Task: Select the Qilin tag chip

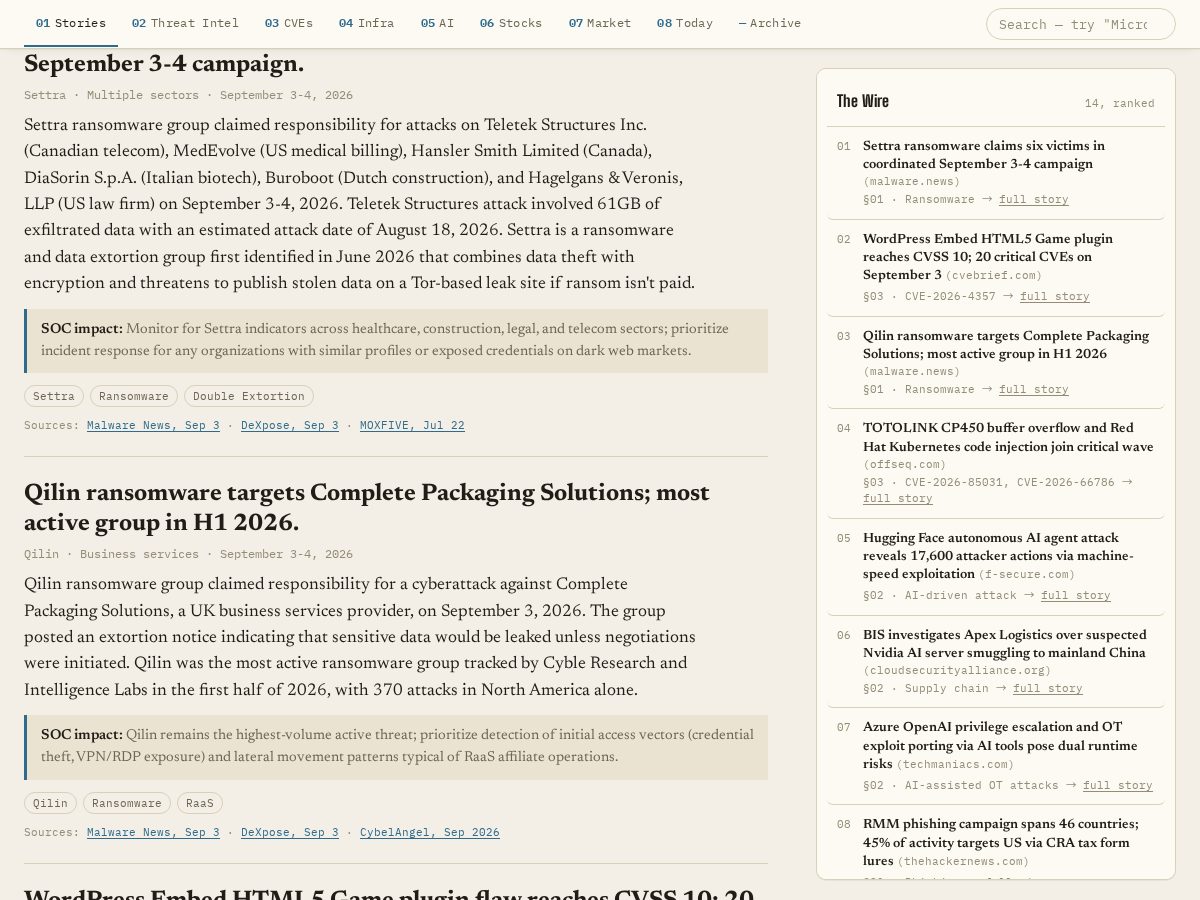Action: point(50,803)
